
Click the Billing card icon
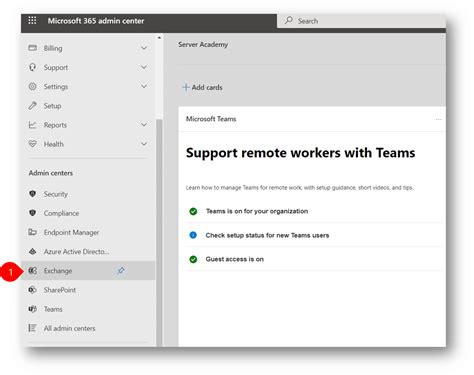pyautogui.click(x=32, y=48)
